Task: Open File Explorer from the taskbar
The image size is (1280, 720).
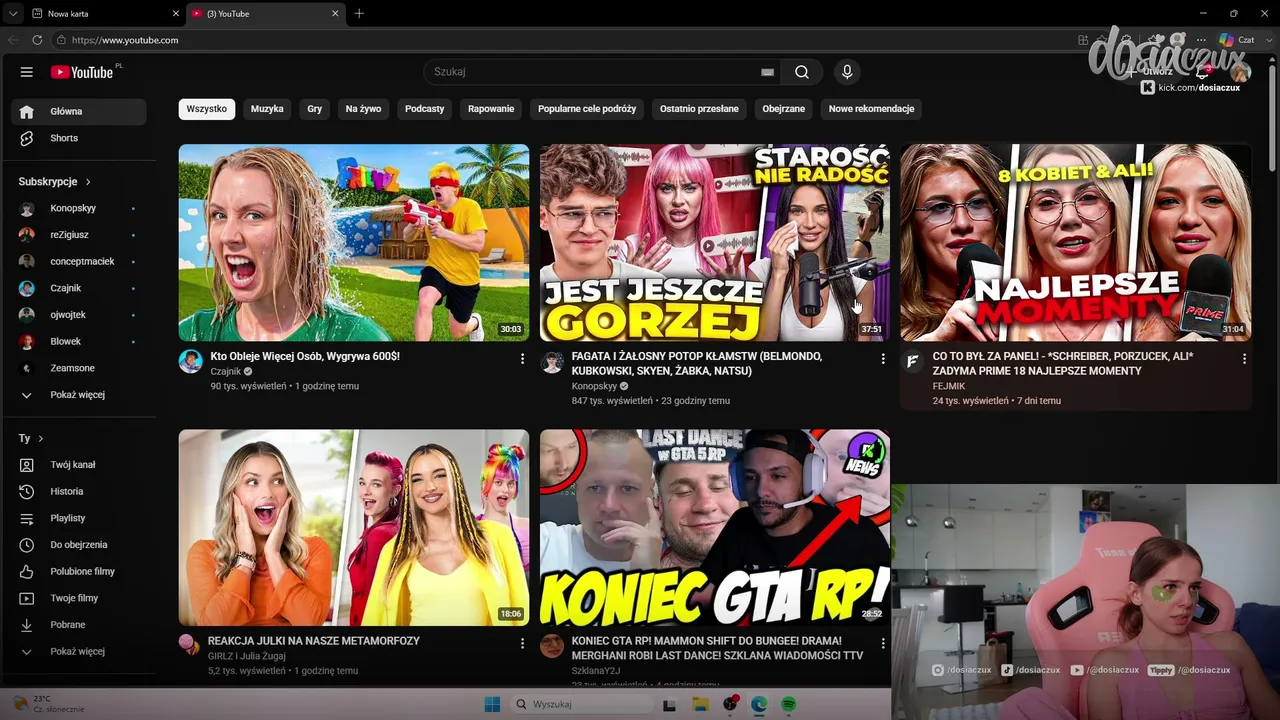Action: point(700,704)
